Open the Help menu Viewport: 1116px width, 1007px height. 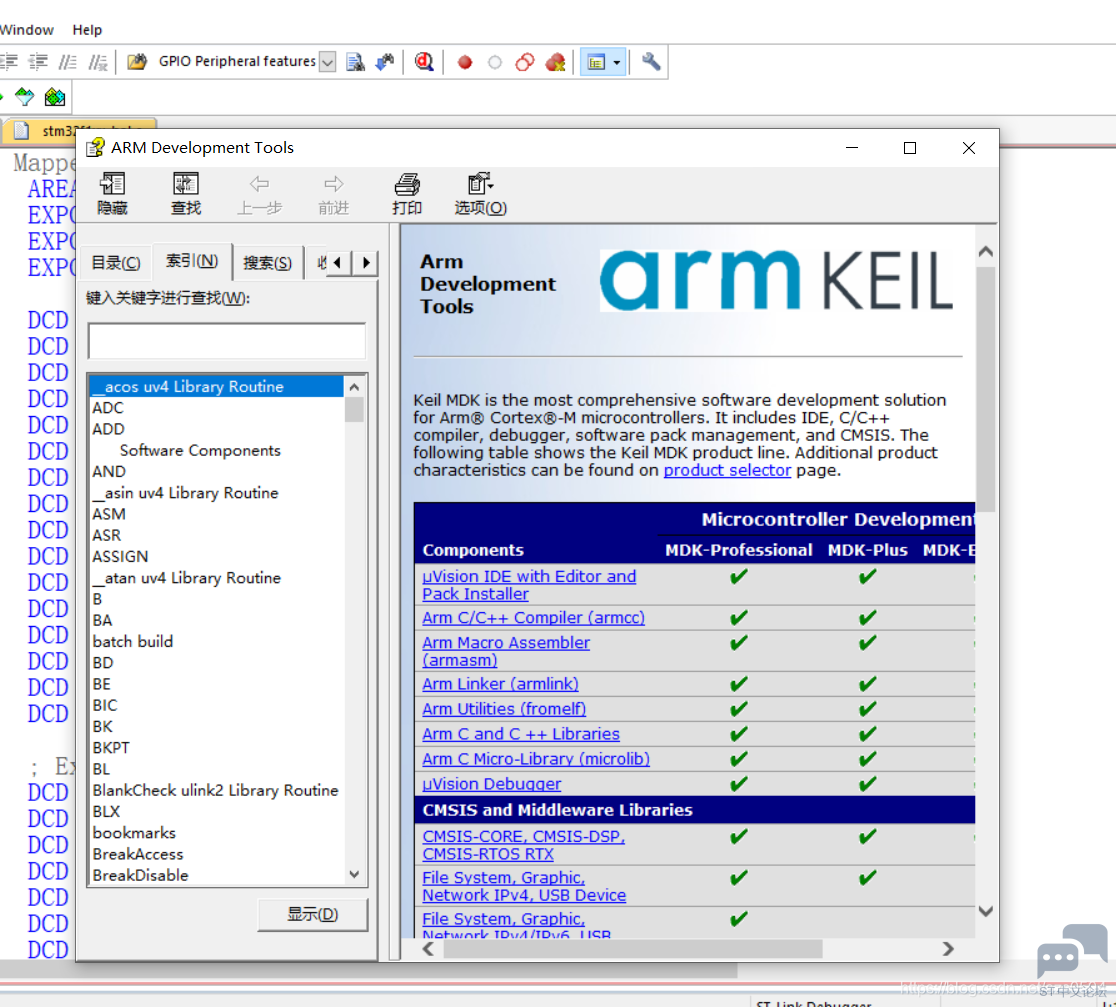87,30
